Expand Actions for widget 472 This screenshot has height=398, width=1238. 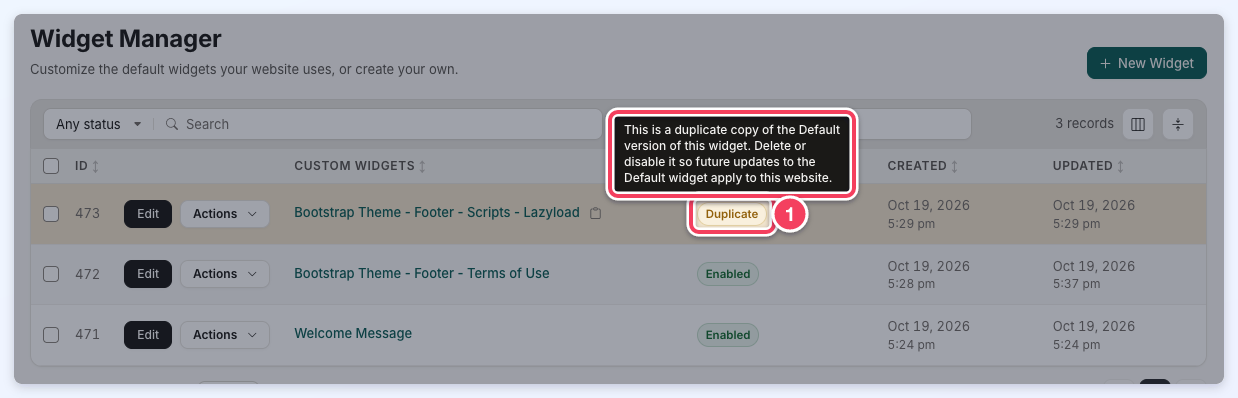coord(225,274)
